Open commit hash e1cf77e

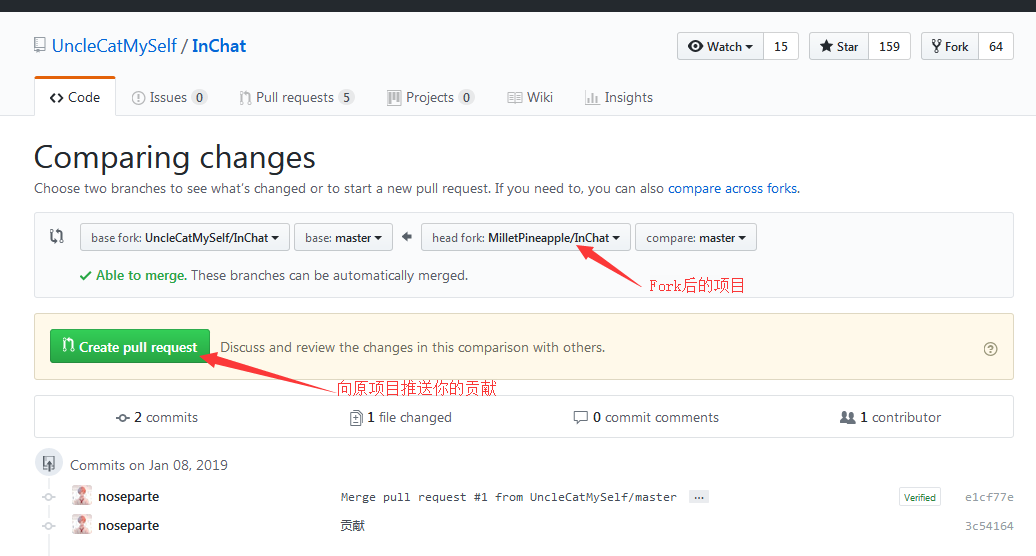point(989,497)
